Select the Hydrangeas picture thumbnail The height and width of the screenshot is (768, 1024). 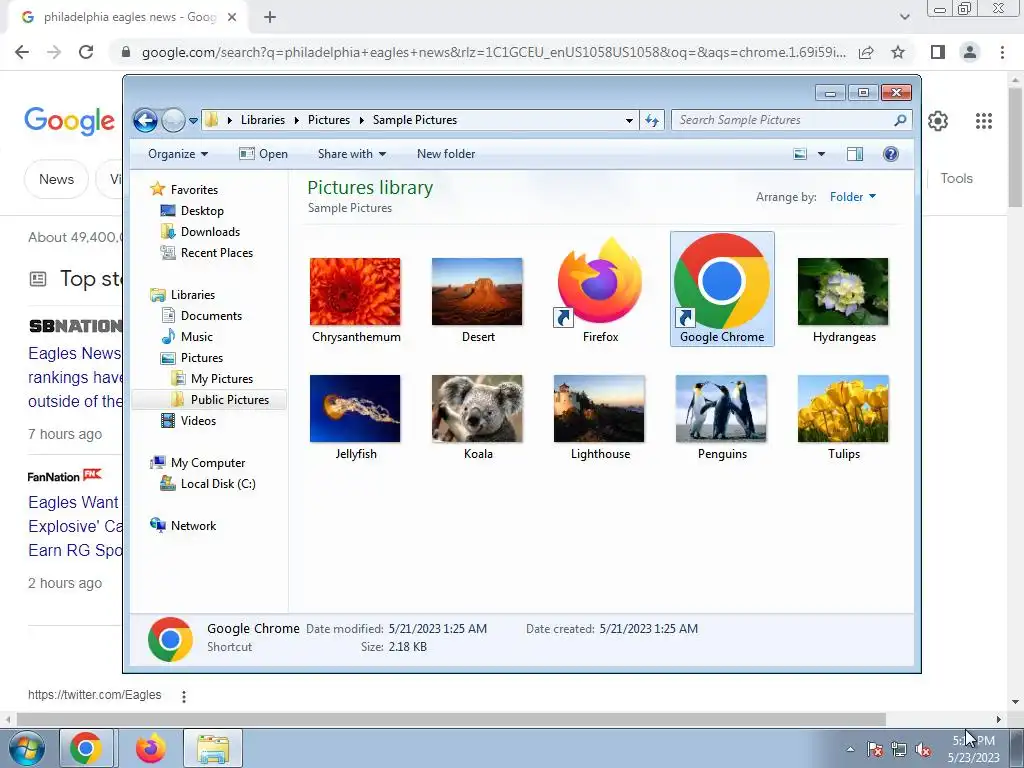click(843, 292)
